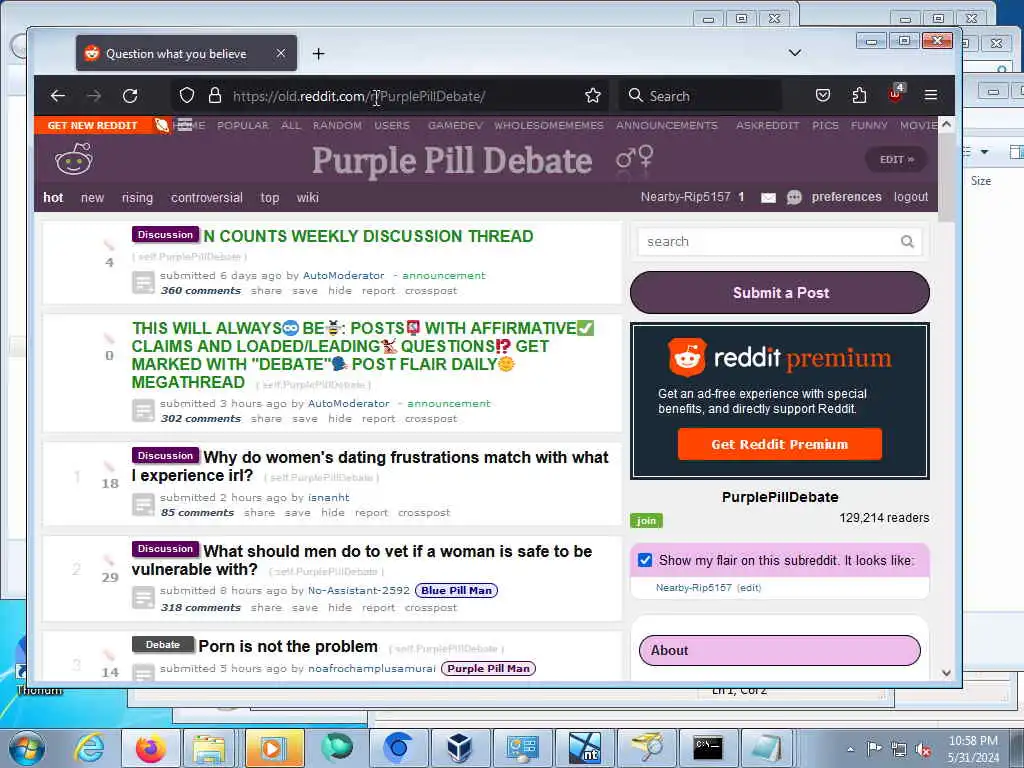Open the Windows Start button

[x=27, y=748]
